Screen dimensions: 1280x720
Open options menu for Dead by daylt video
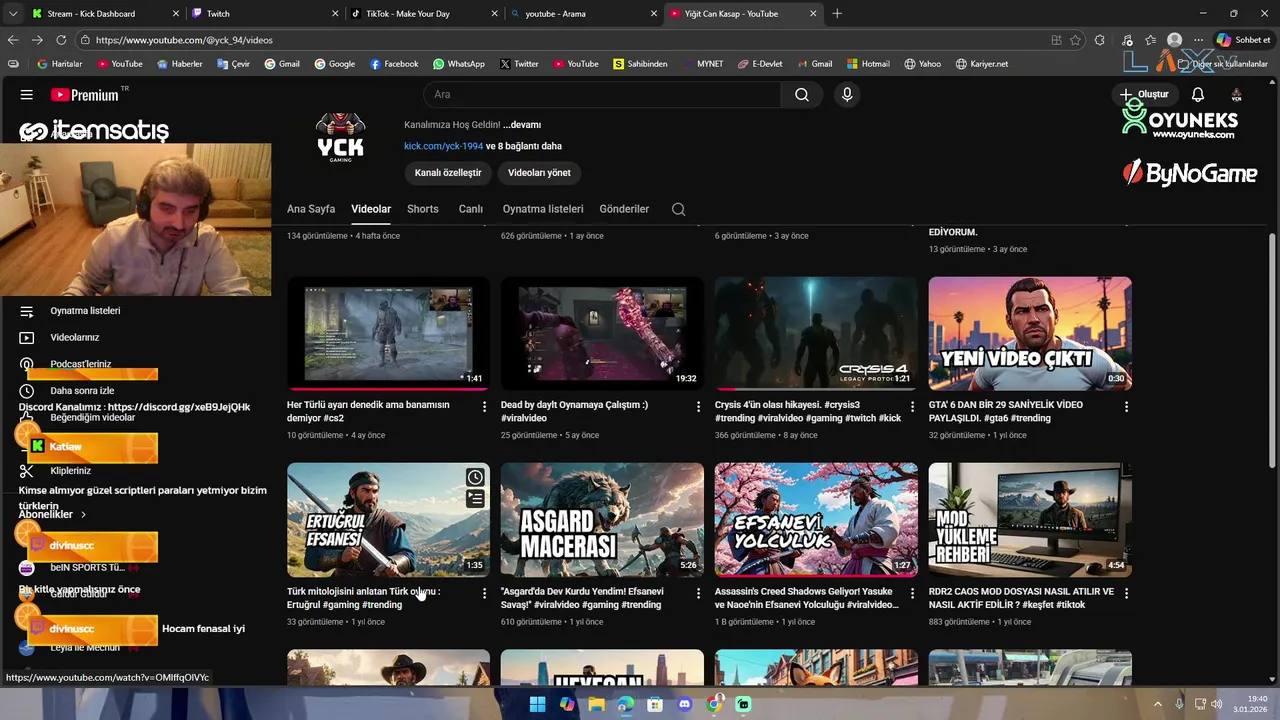pos(699,407)
